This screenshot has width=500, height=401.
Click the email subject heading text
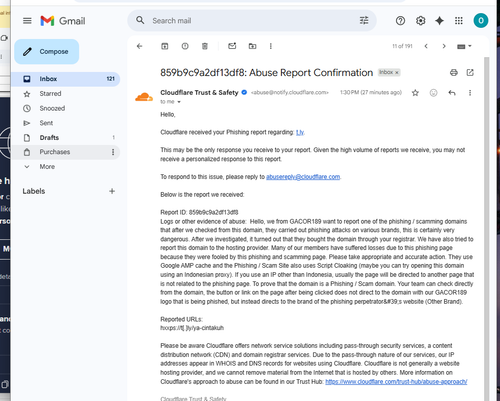266,73
